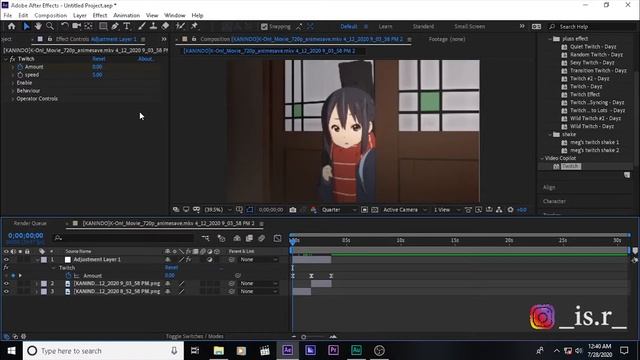Viewport: 640px width, 360px height.
Task: Open the Active Camera dropdown
Action: point(405,210)
